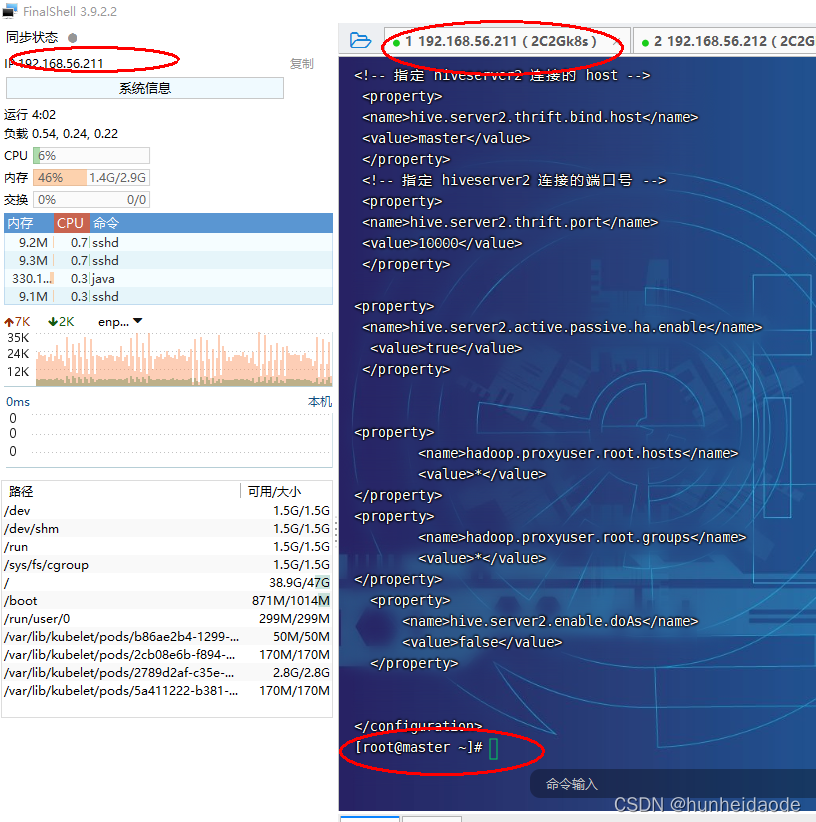Click the FinalShell app icon in title bar
This screenshot has height=822, width=816.
pos(11,10)
